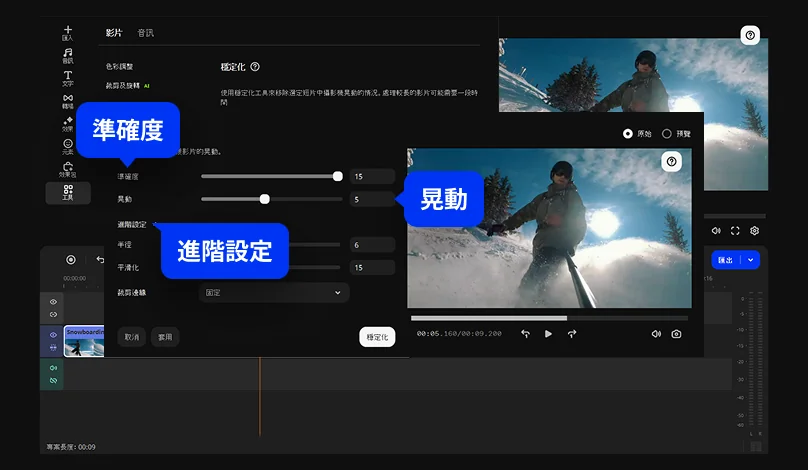808x470 pixels.
Task: Click the orange playhead line in timeline
Action: click(x=260, y=397)
